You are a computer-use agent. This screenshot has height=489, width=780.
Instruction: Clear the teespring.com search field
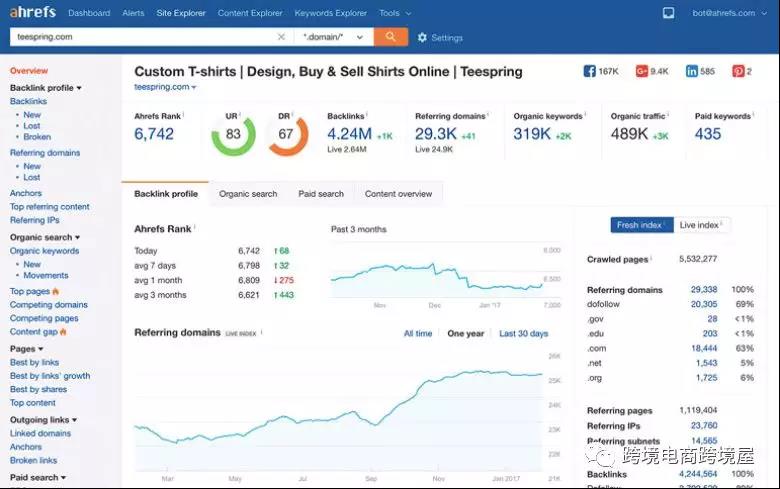[281, 37]
